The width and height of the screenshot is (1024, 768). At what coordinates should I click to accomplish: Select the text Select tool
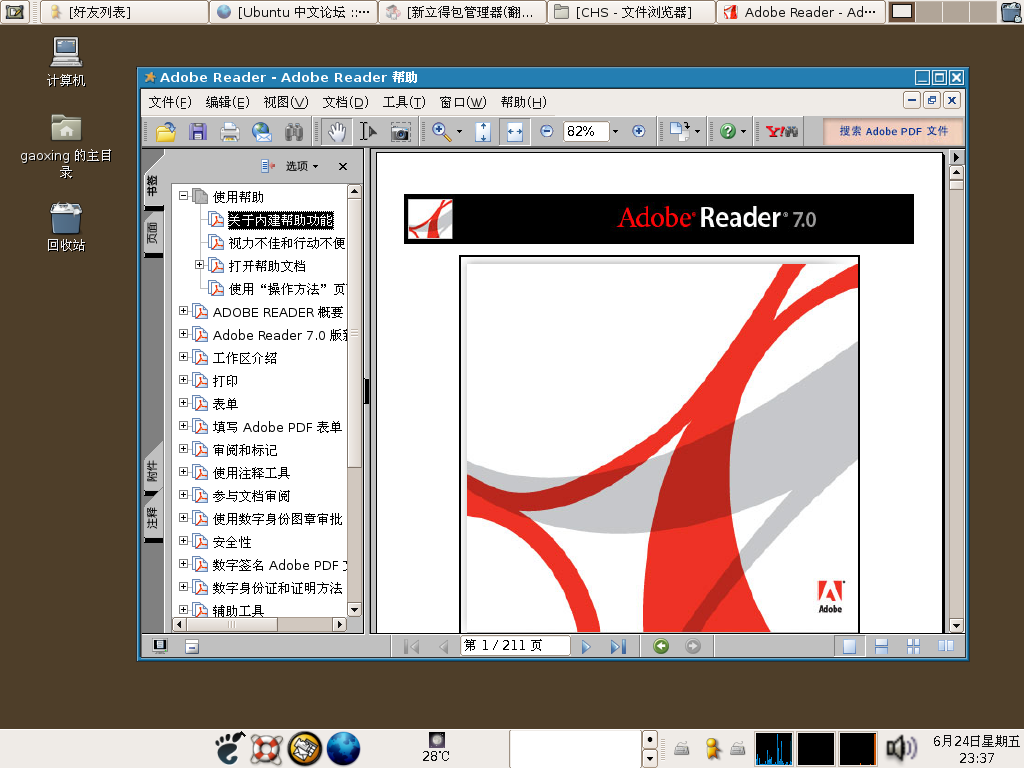[x=368, y=132]
